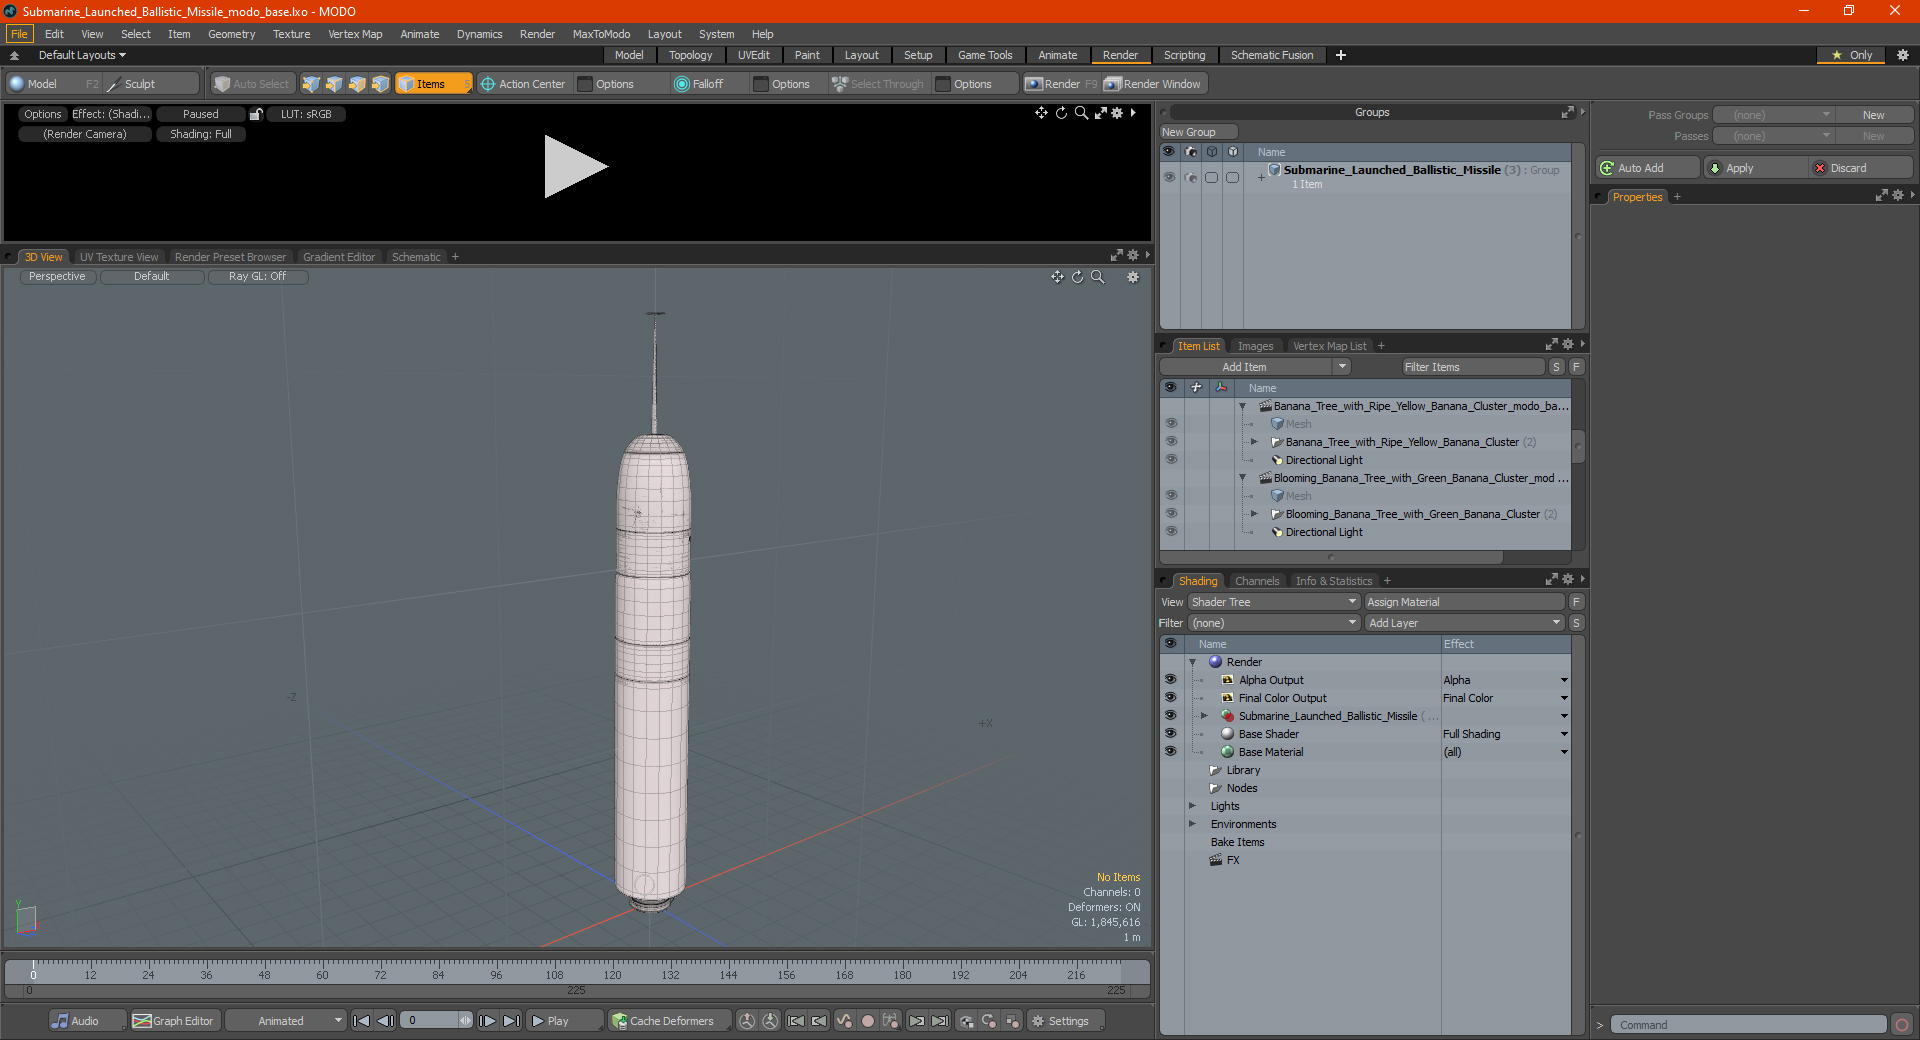Open Audio options
Image resolution: width=1920 pixels, height=1040 pixels.
point(87,1021)
